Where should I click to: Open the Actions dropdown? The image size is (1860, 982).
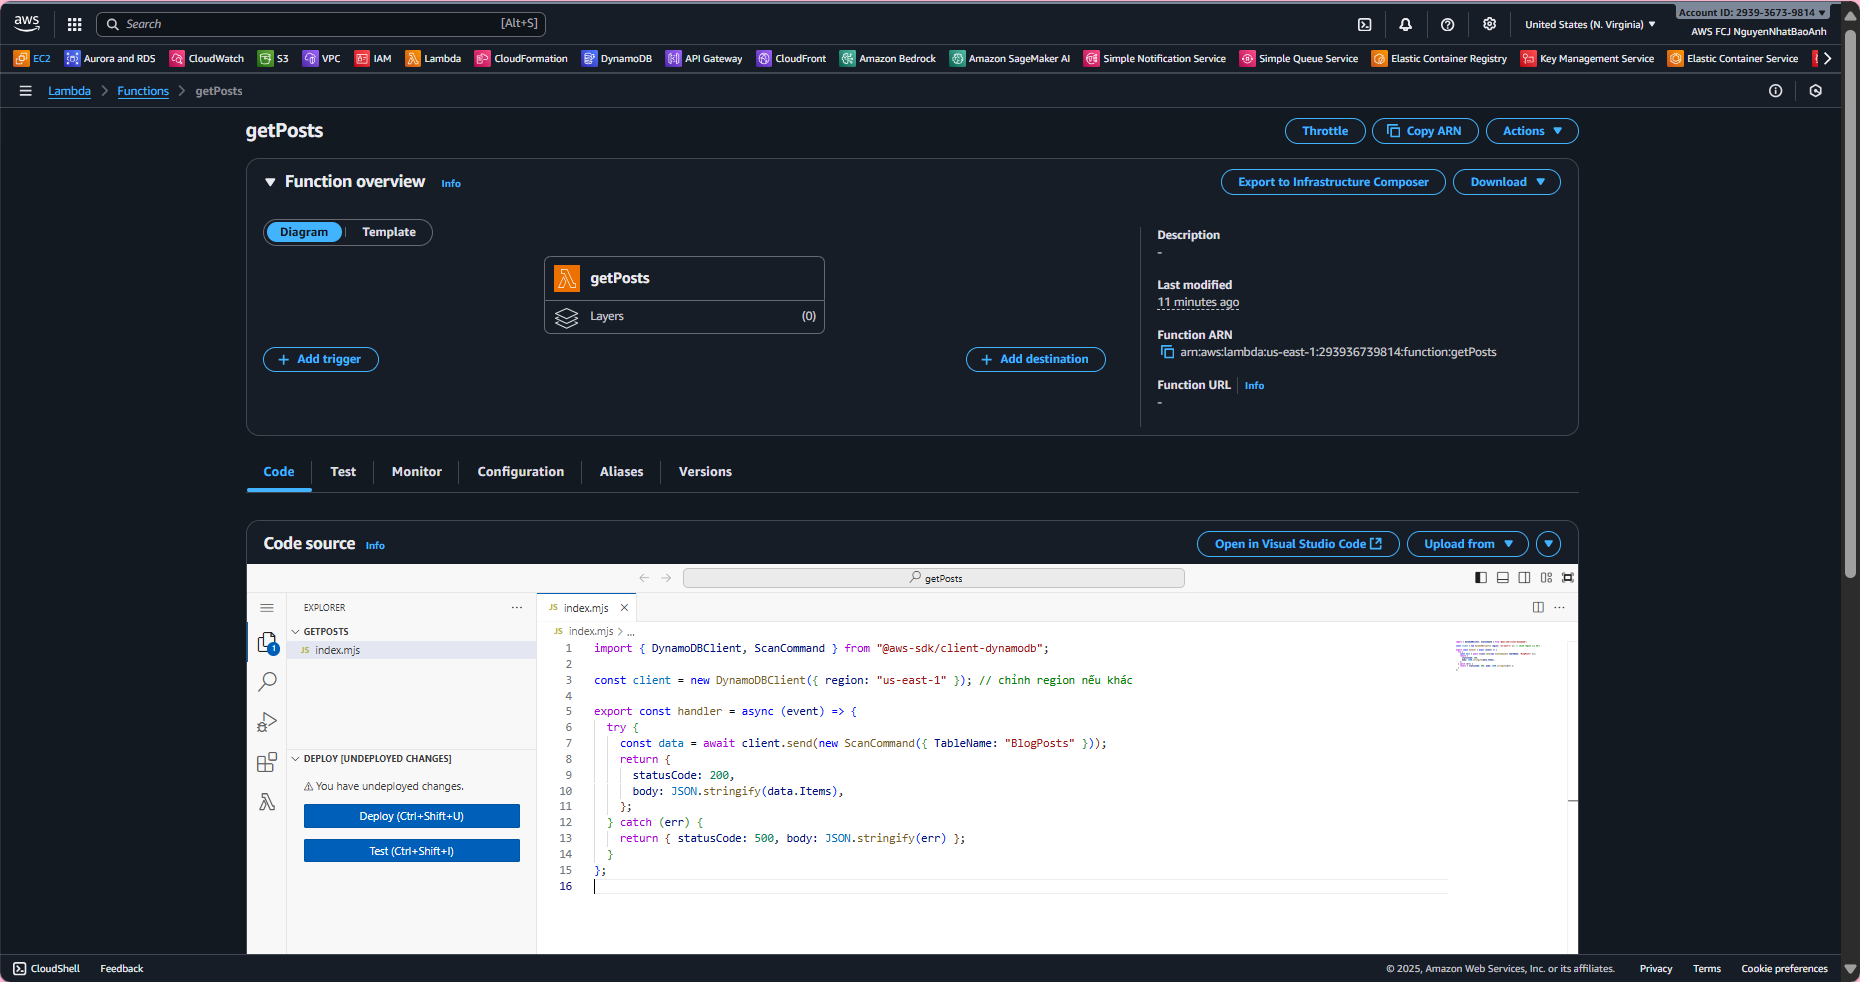pyautogui.click(x=1531, y=131)
